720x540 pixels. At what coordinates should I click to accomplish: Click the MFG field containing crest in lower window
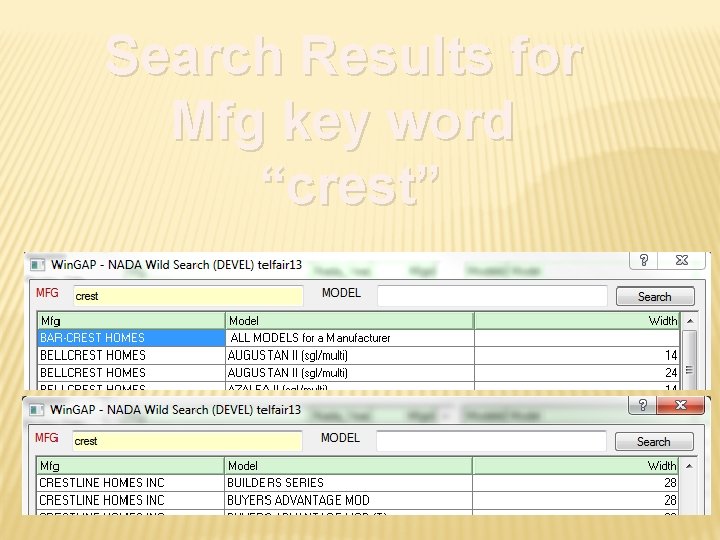(x=187, y=441)
